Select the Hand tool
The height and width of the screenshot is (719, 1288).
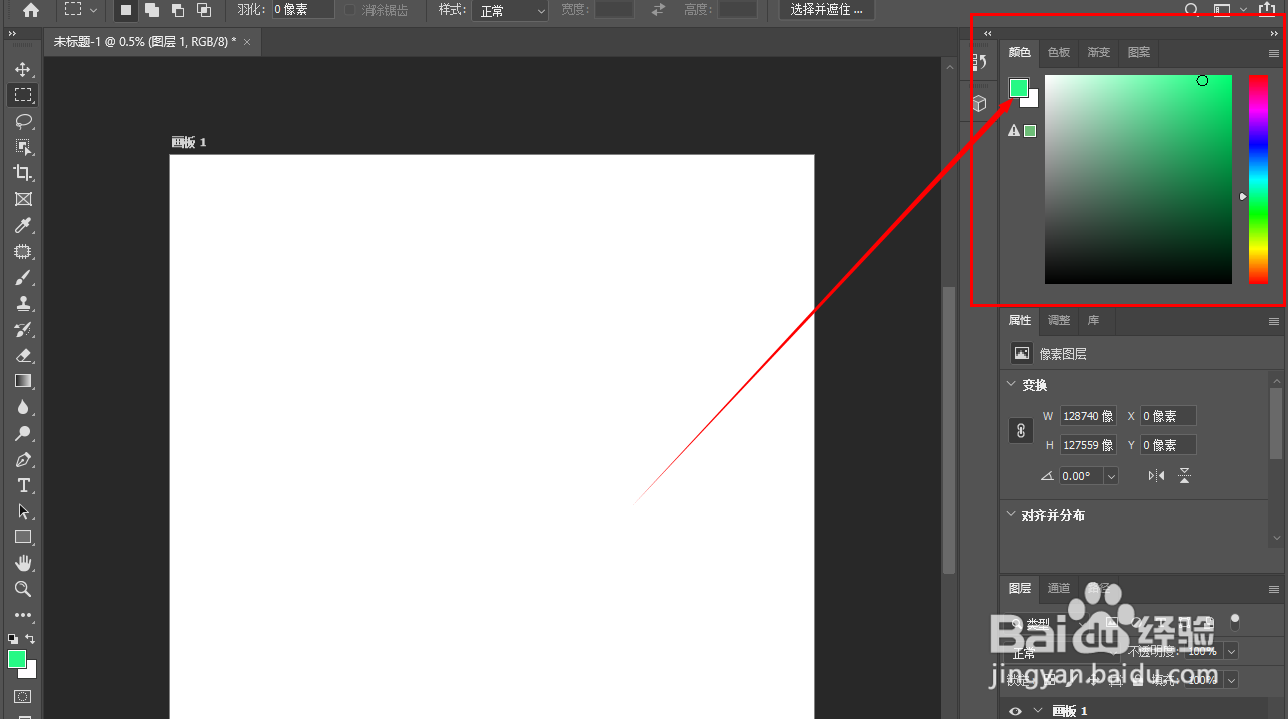click(x=23, y=563)
